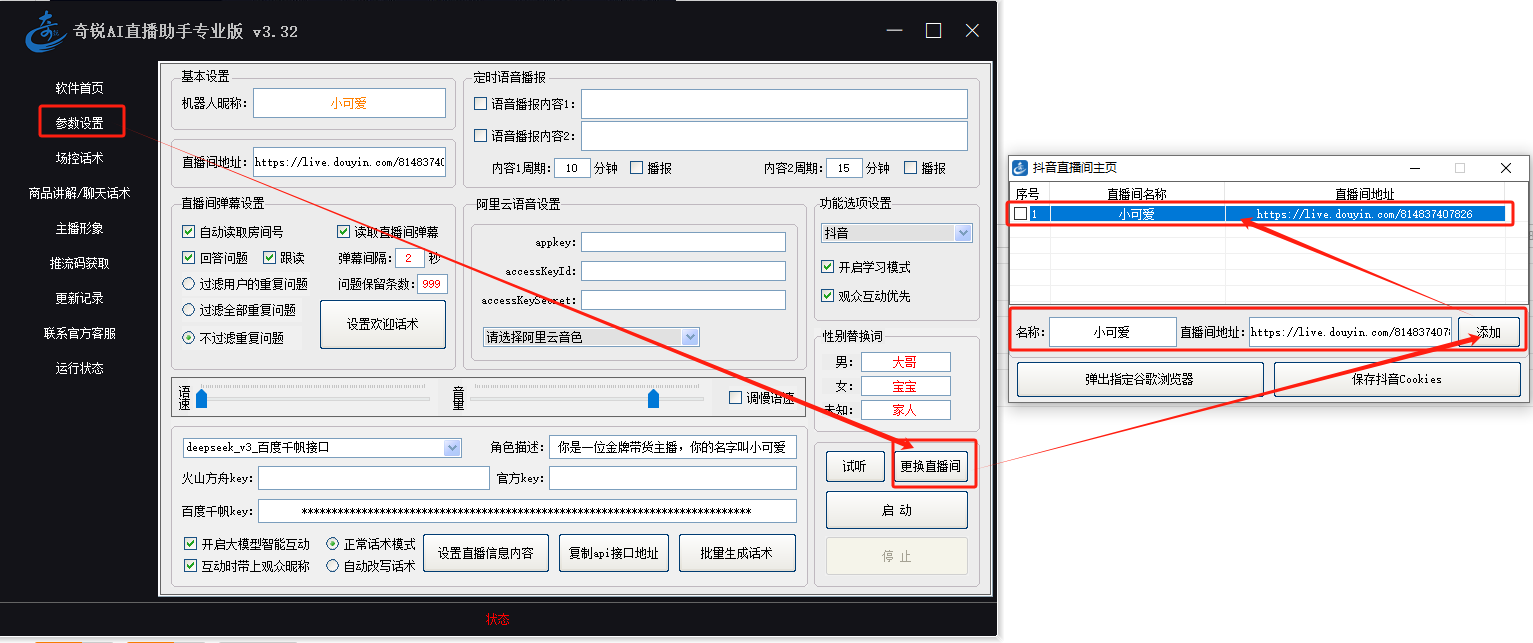Click 女 replacement field showing 宝宝
The height and width of the screenshot is (643, 1533).
point(905,386)
